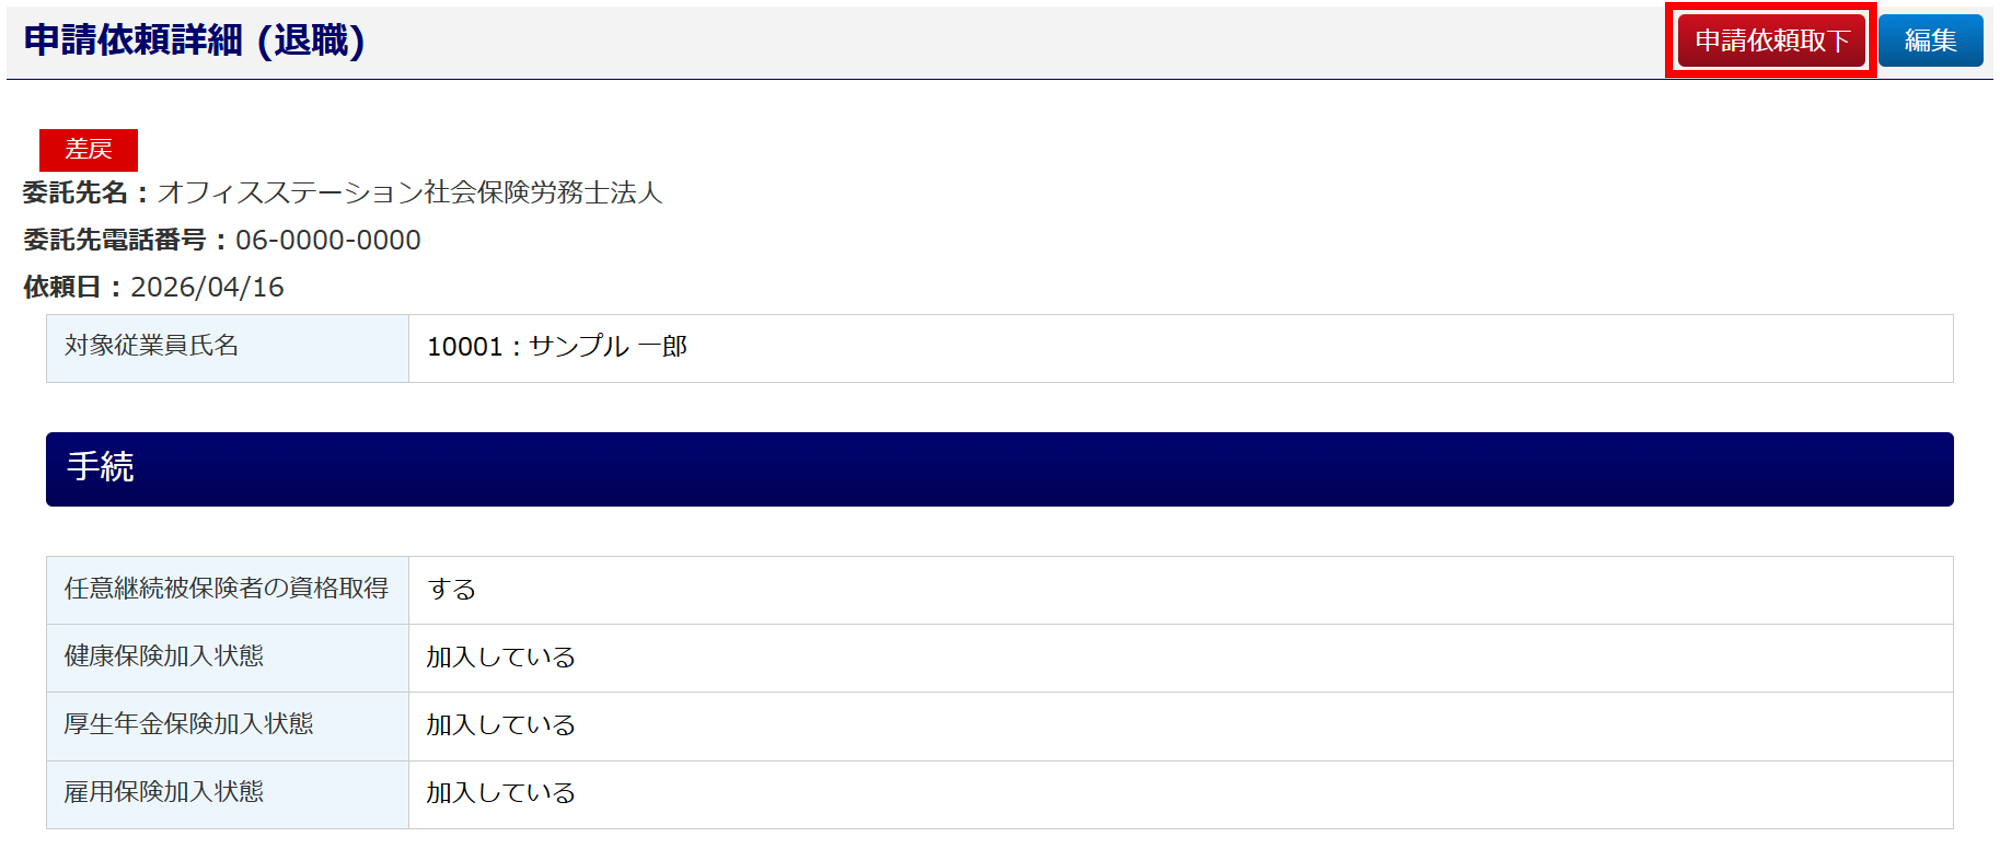Click the する value cell
The width and height of the screenshot is (2000, 860).
pos(452,589)
